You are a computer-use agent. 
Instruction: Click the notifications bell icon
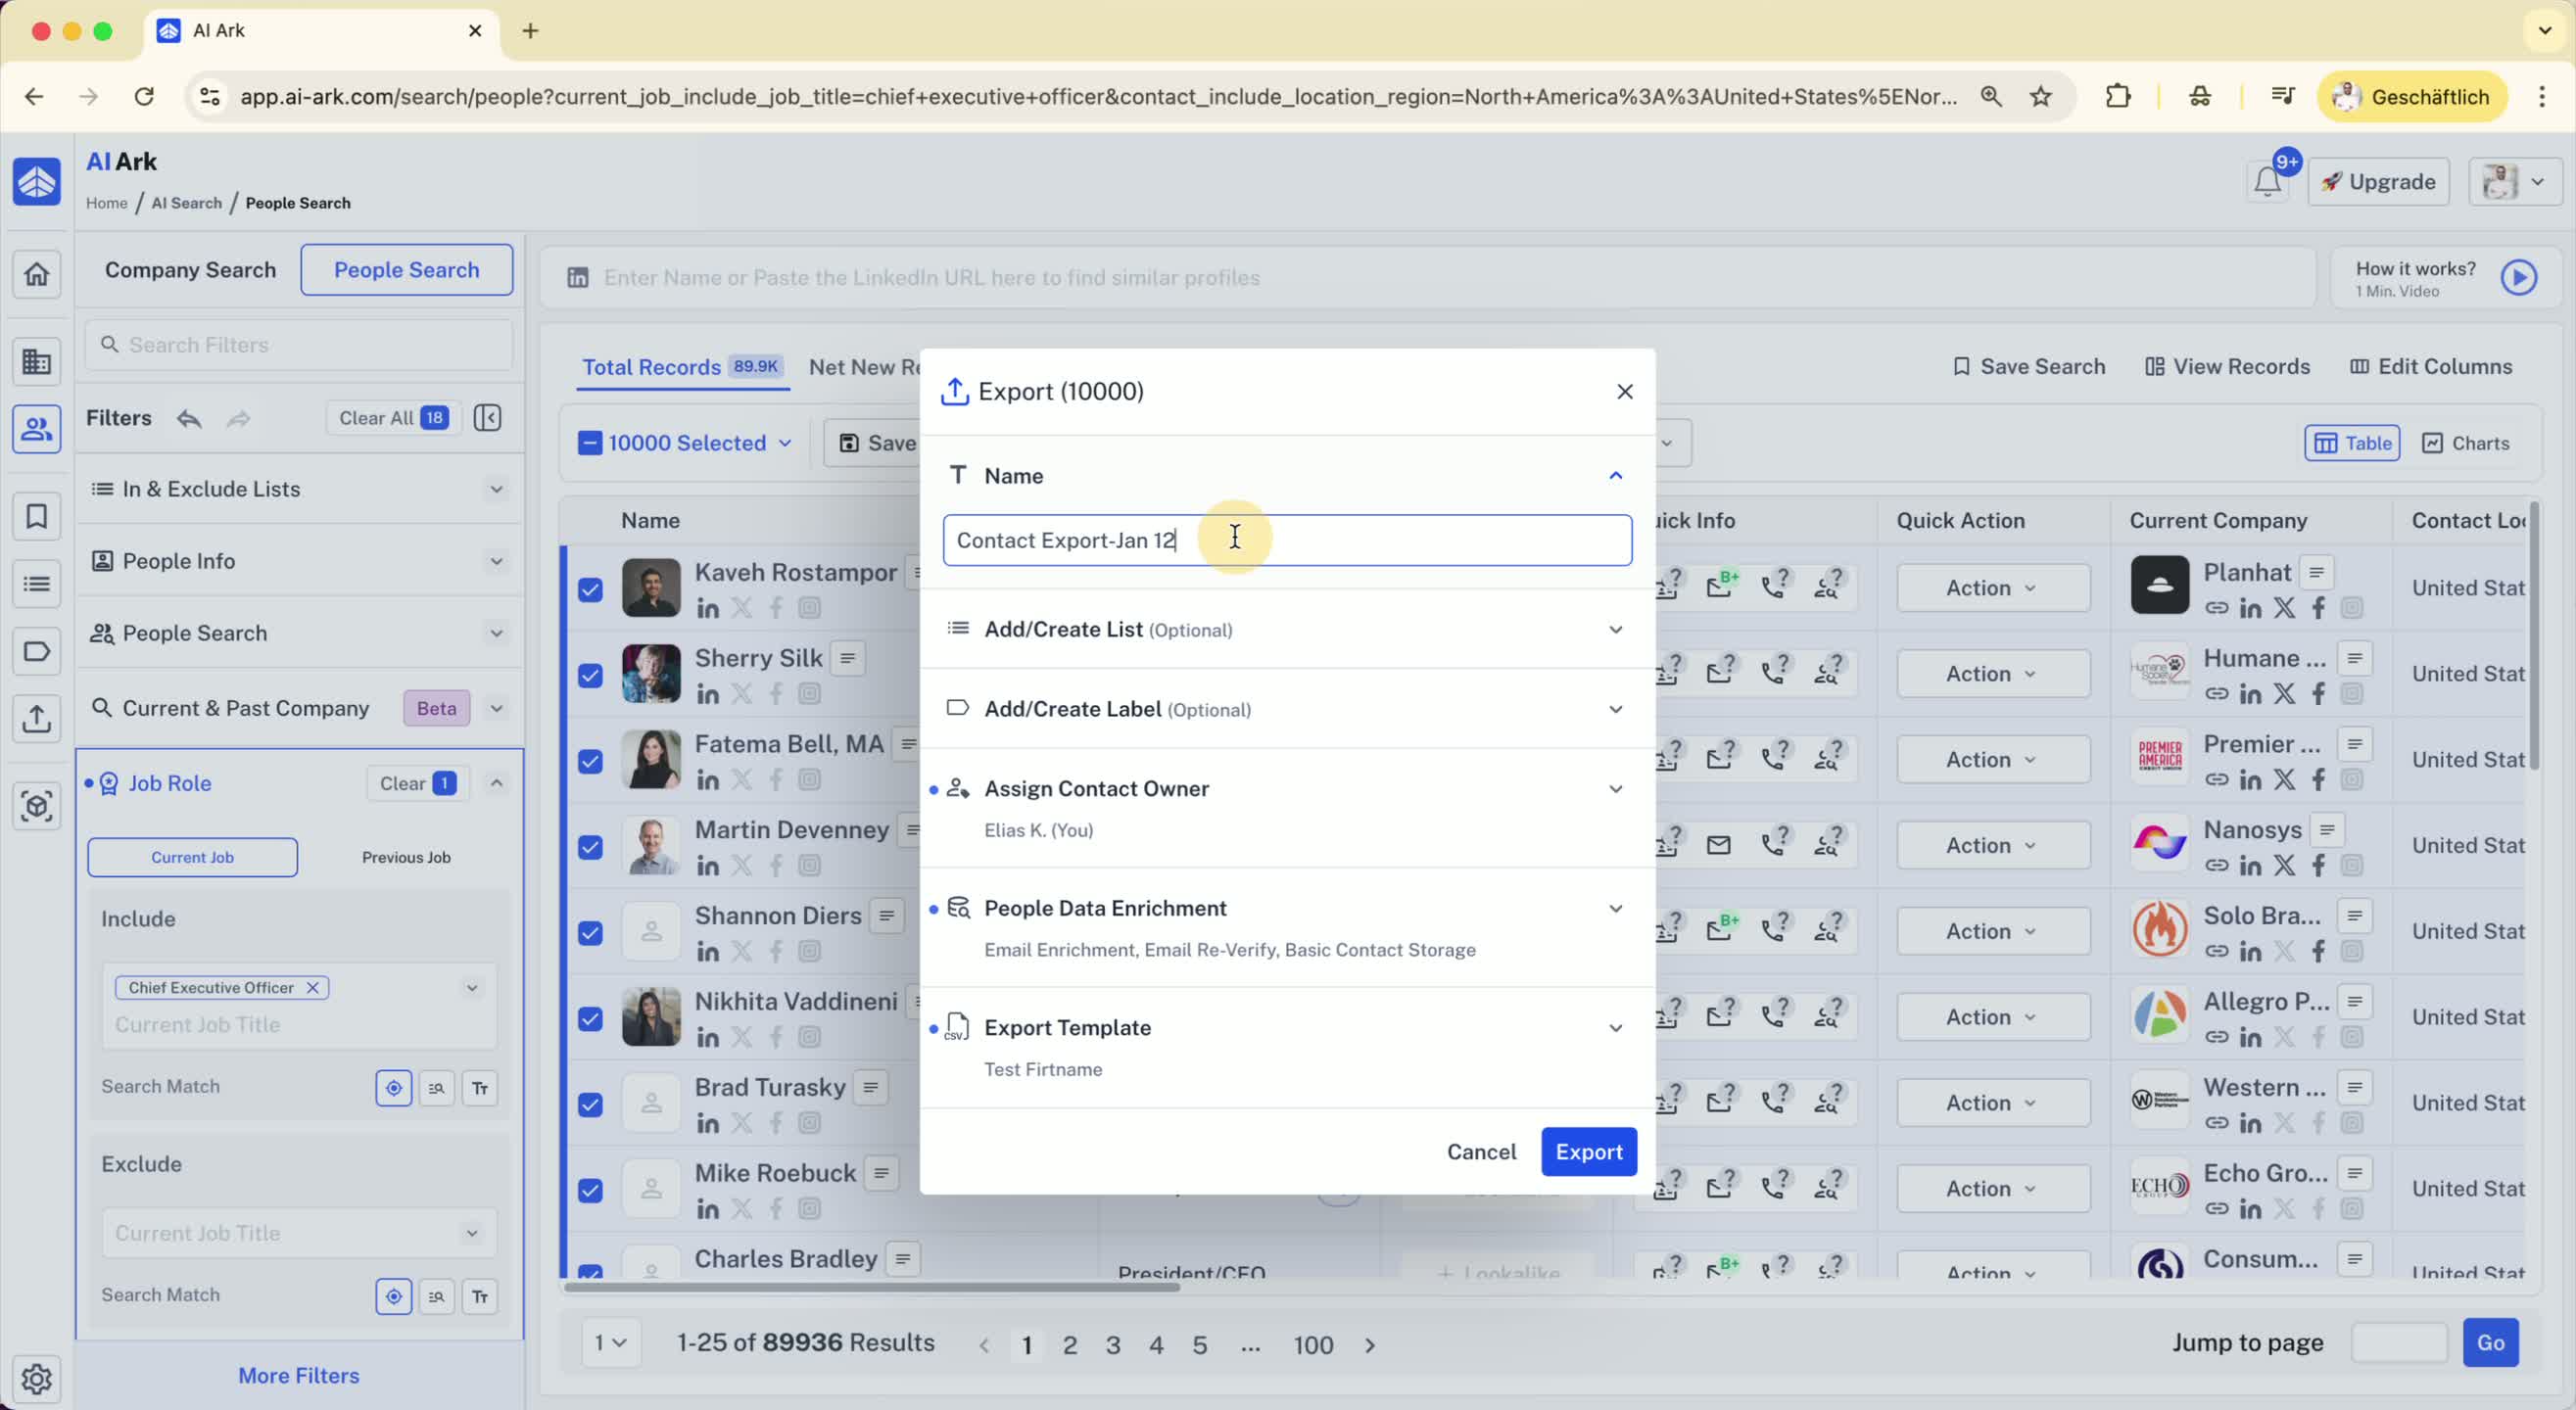2267,182
